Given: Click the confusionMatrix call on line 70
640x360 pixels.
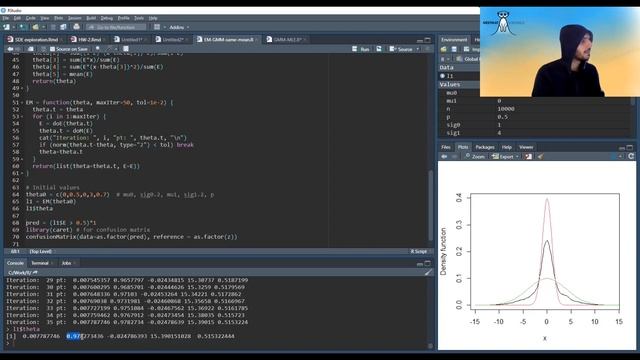Looking at the screenshot, I should point(131,237).
